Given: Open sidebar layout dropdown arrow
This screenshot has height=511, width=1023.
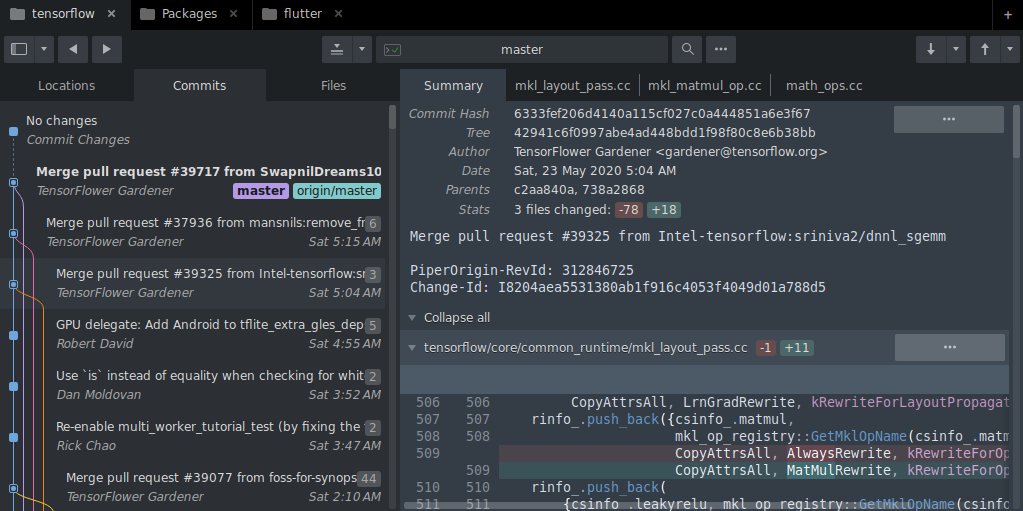Looking at the screenshot, I should (44, 50).
